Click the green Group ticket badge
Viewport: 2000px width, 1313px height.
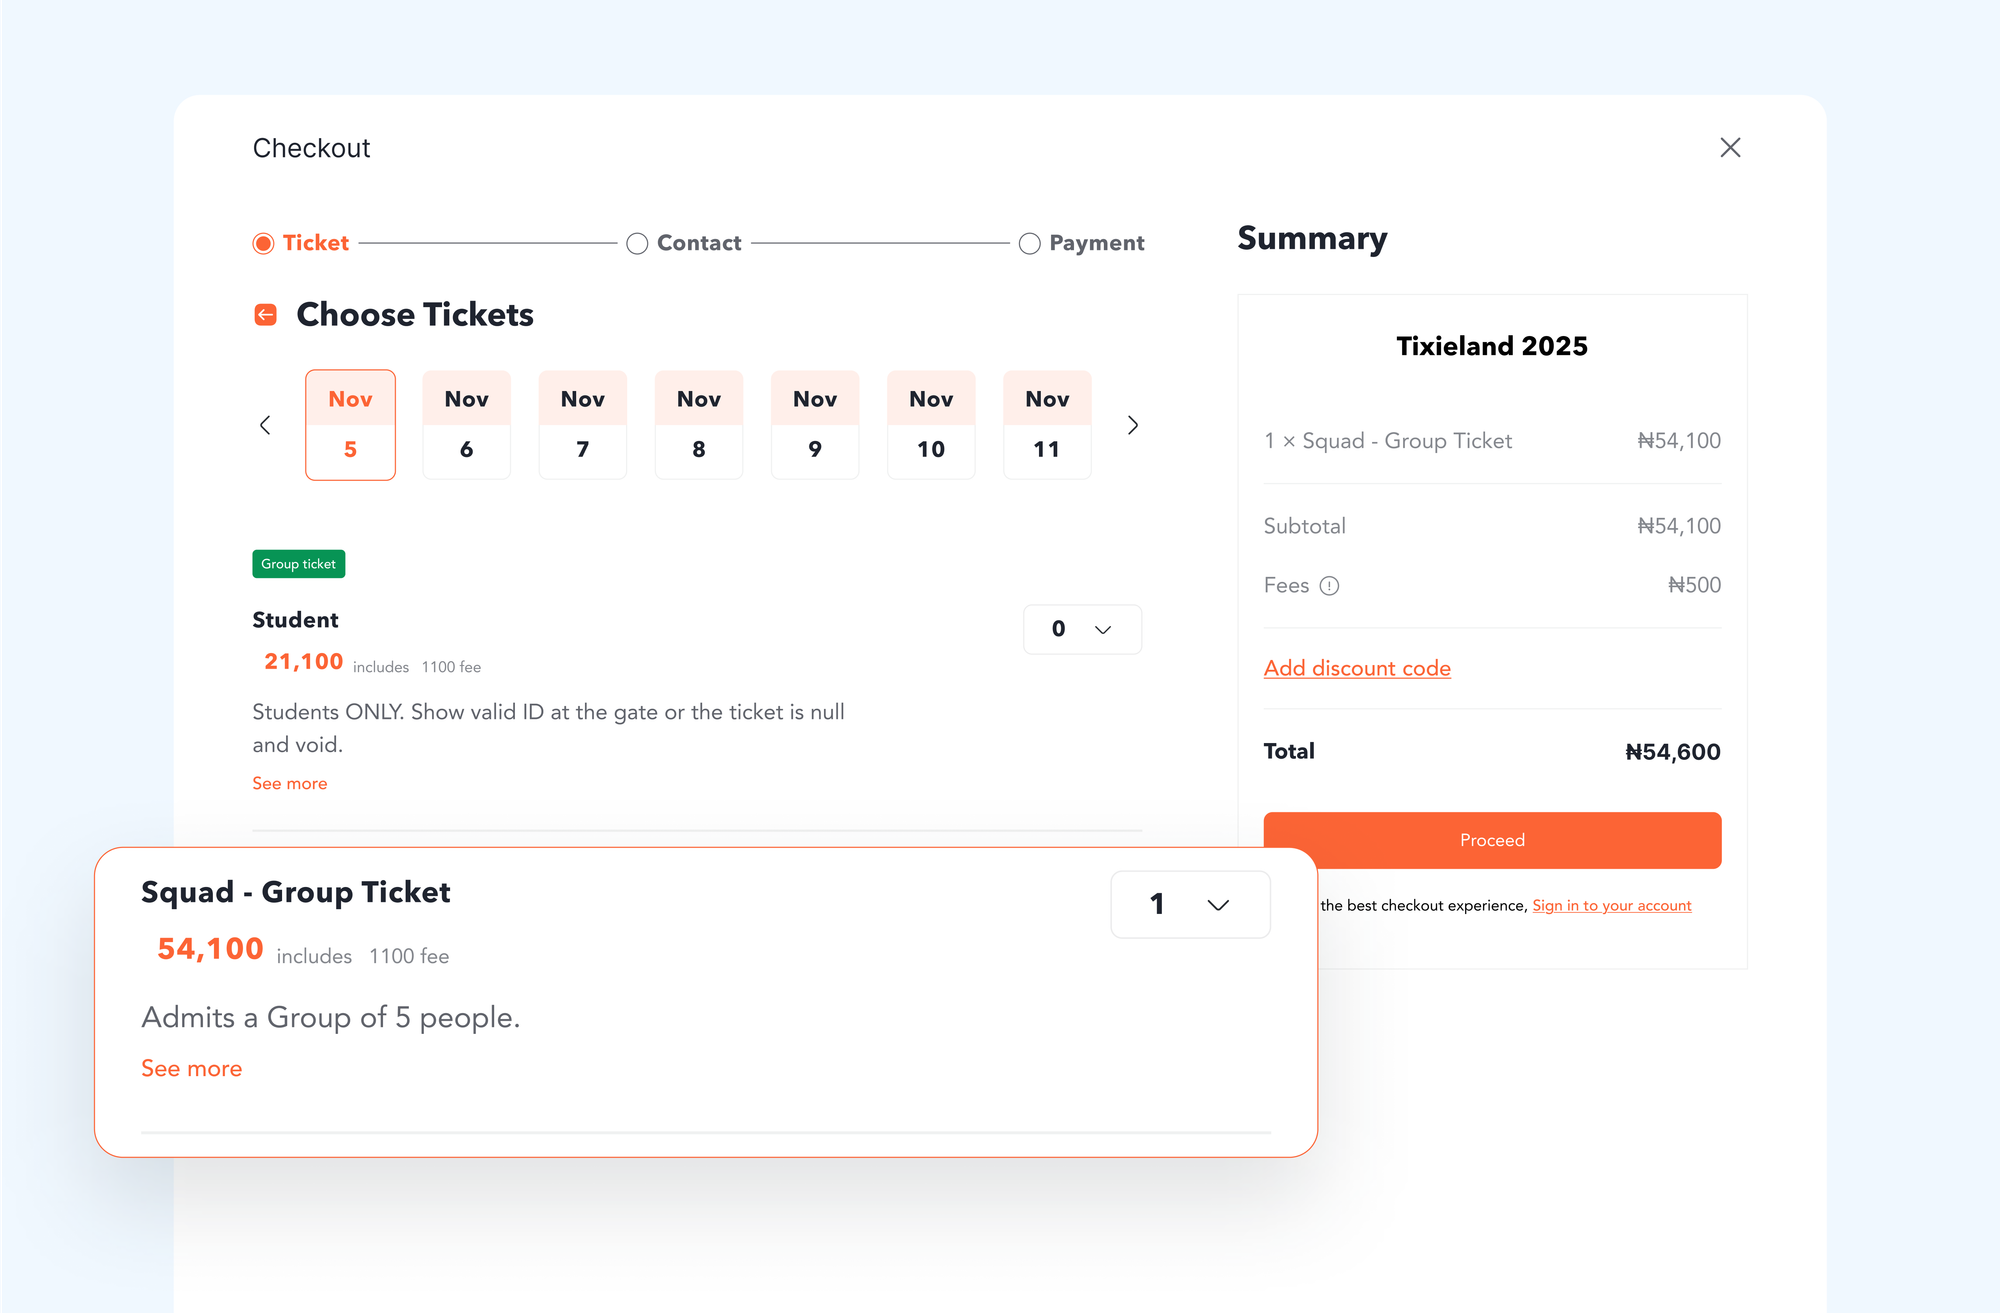[x=298, y=564]
